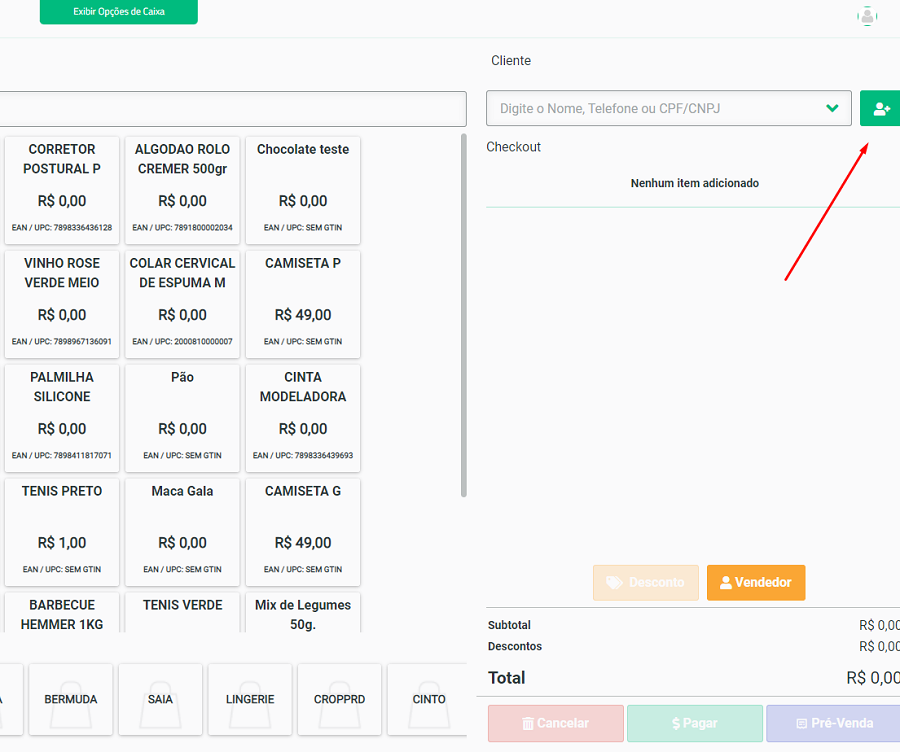Click the Subtotal label
The image size is (900, 752).
pyautogui.click(x=509, y=625)
